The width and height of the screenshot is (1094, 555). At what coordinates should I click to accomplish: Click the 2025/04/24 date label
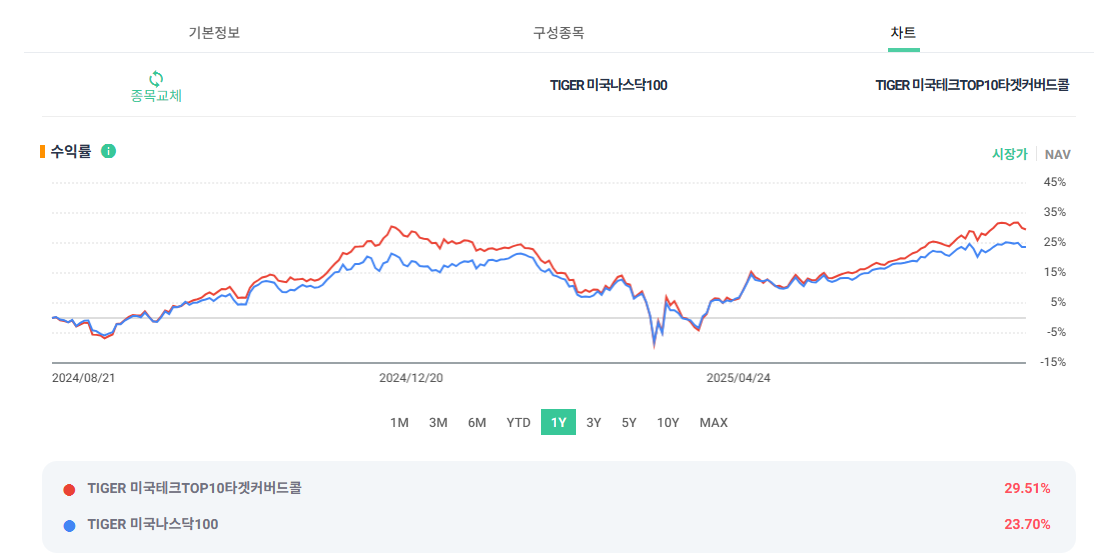738,378
